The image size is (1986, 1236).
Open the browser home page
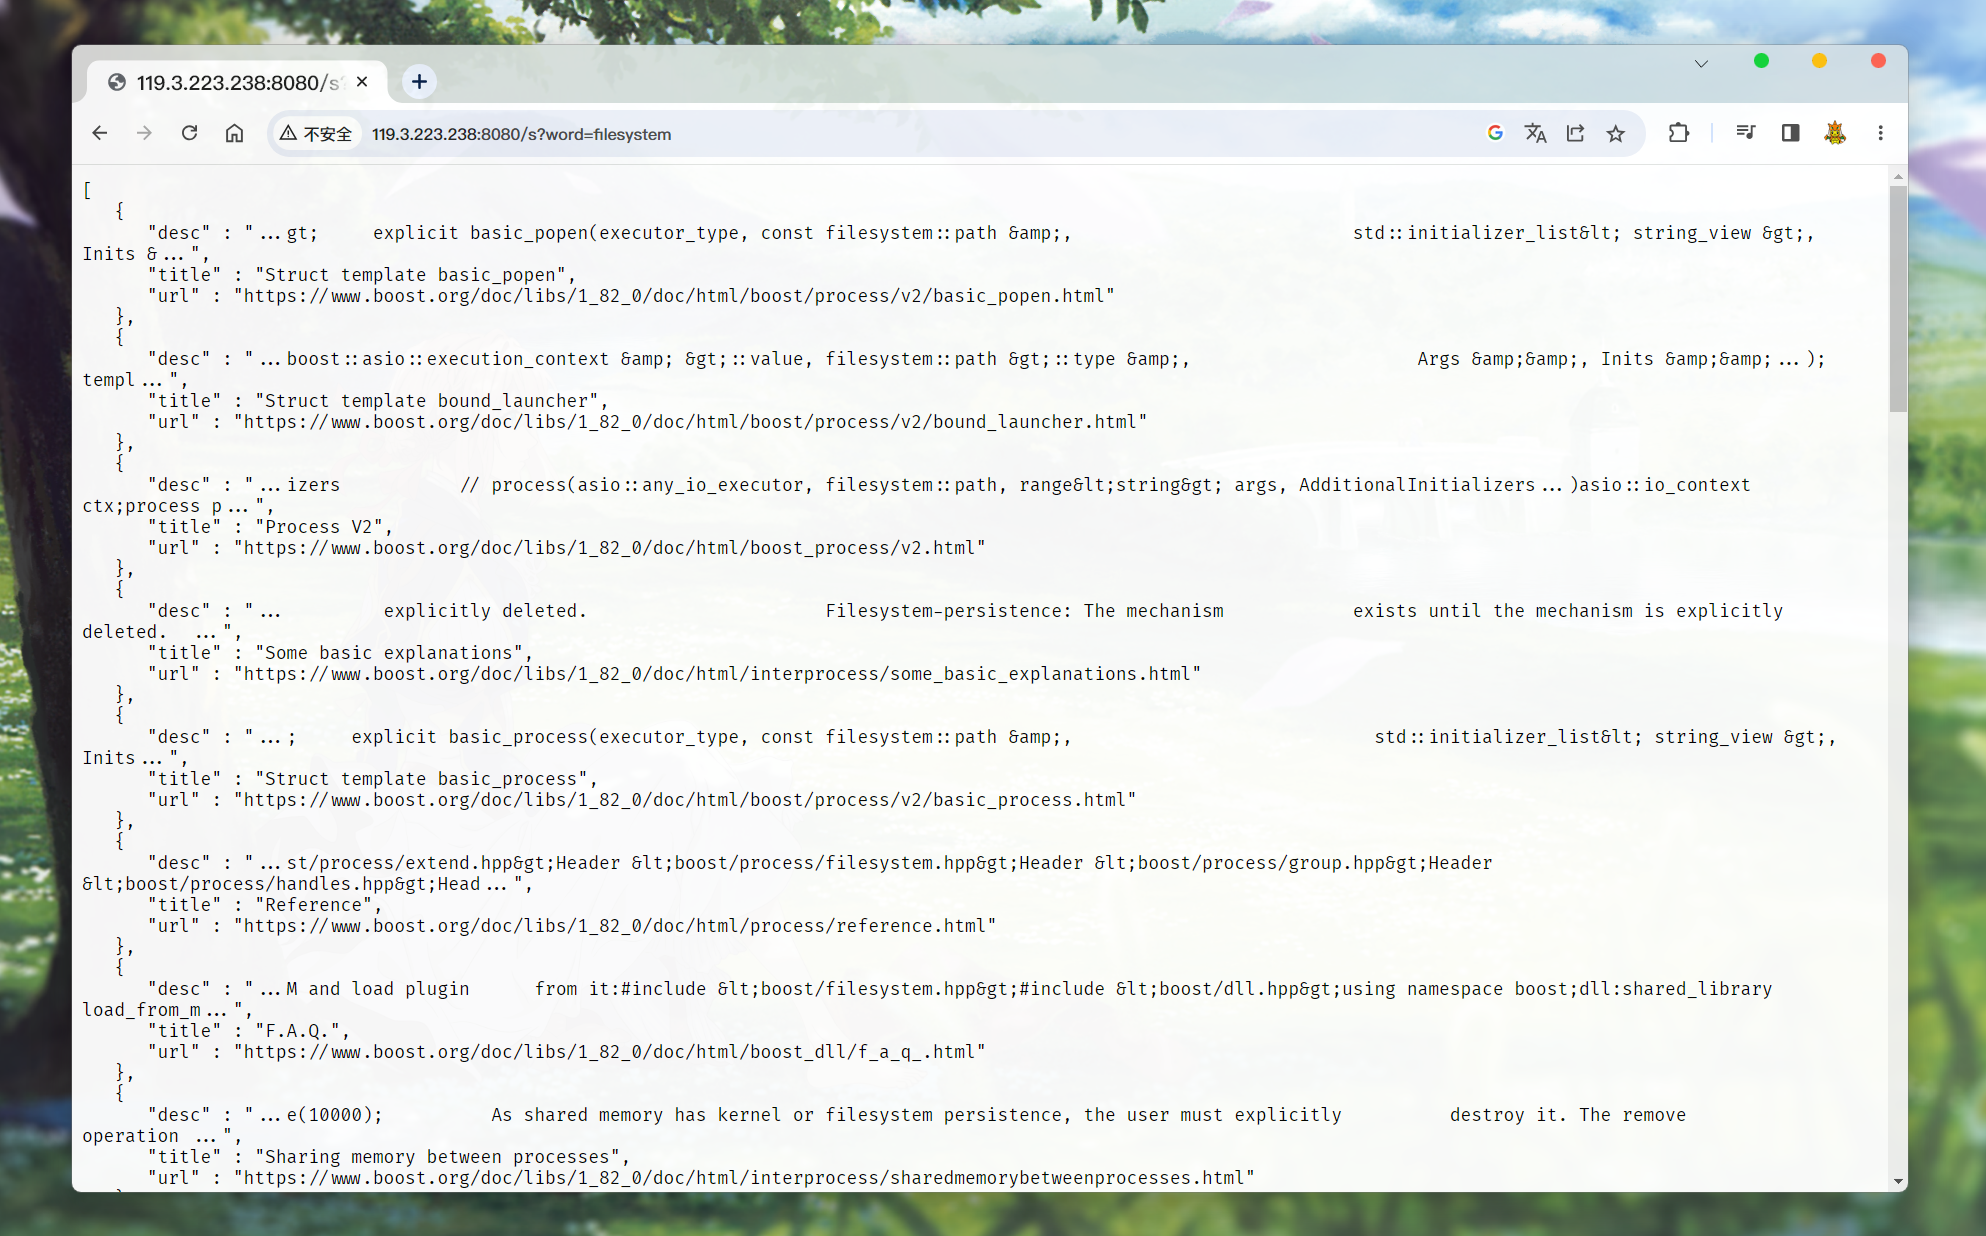[x=234, y=133]
